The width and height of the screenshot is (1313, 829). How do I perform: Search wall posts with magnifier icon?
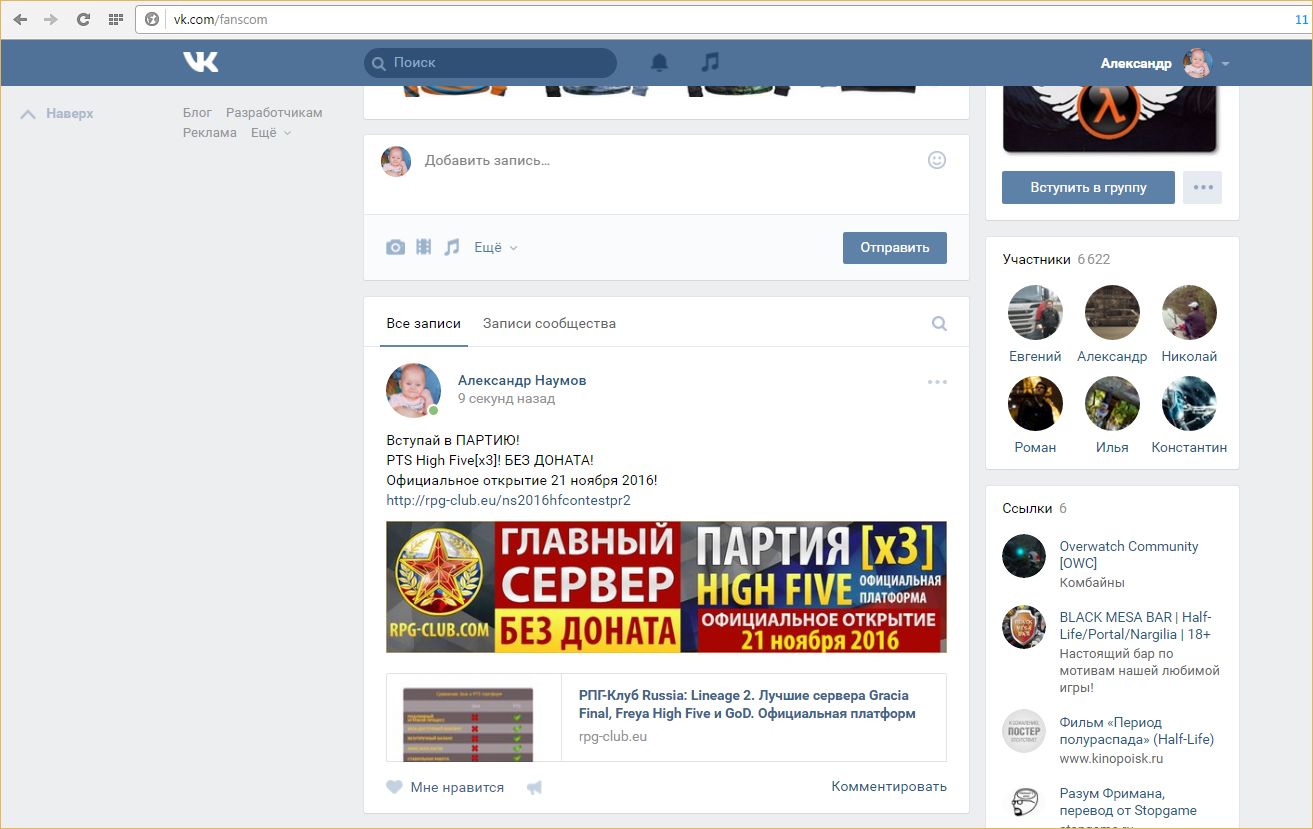[x=939, y=324]
